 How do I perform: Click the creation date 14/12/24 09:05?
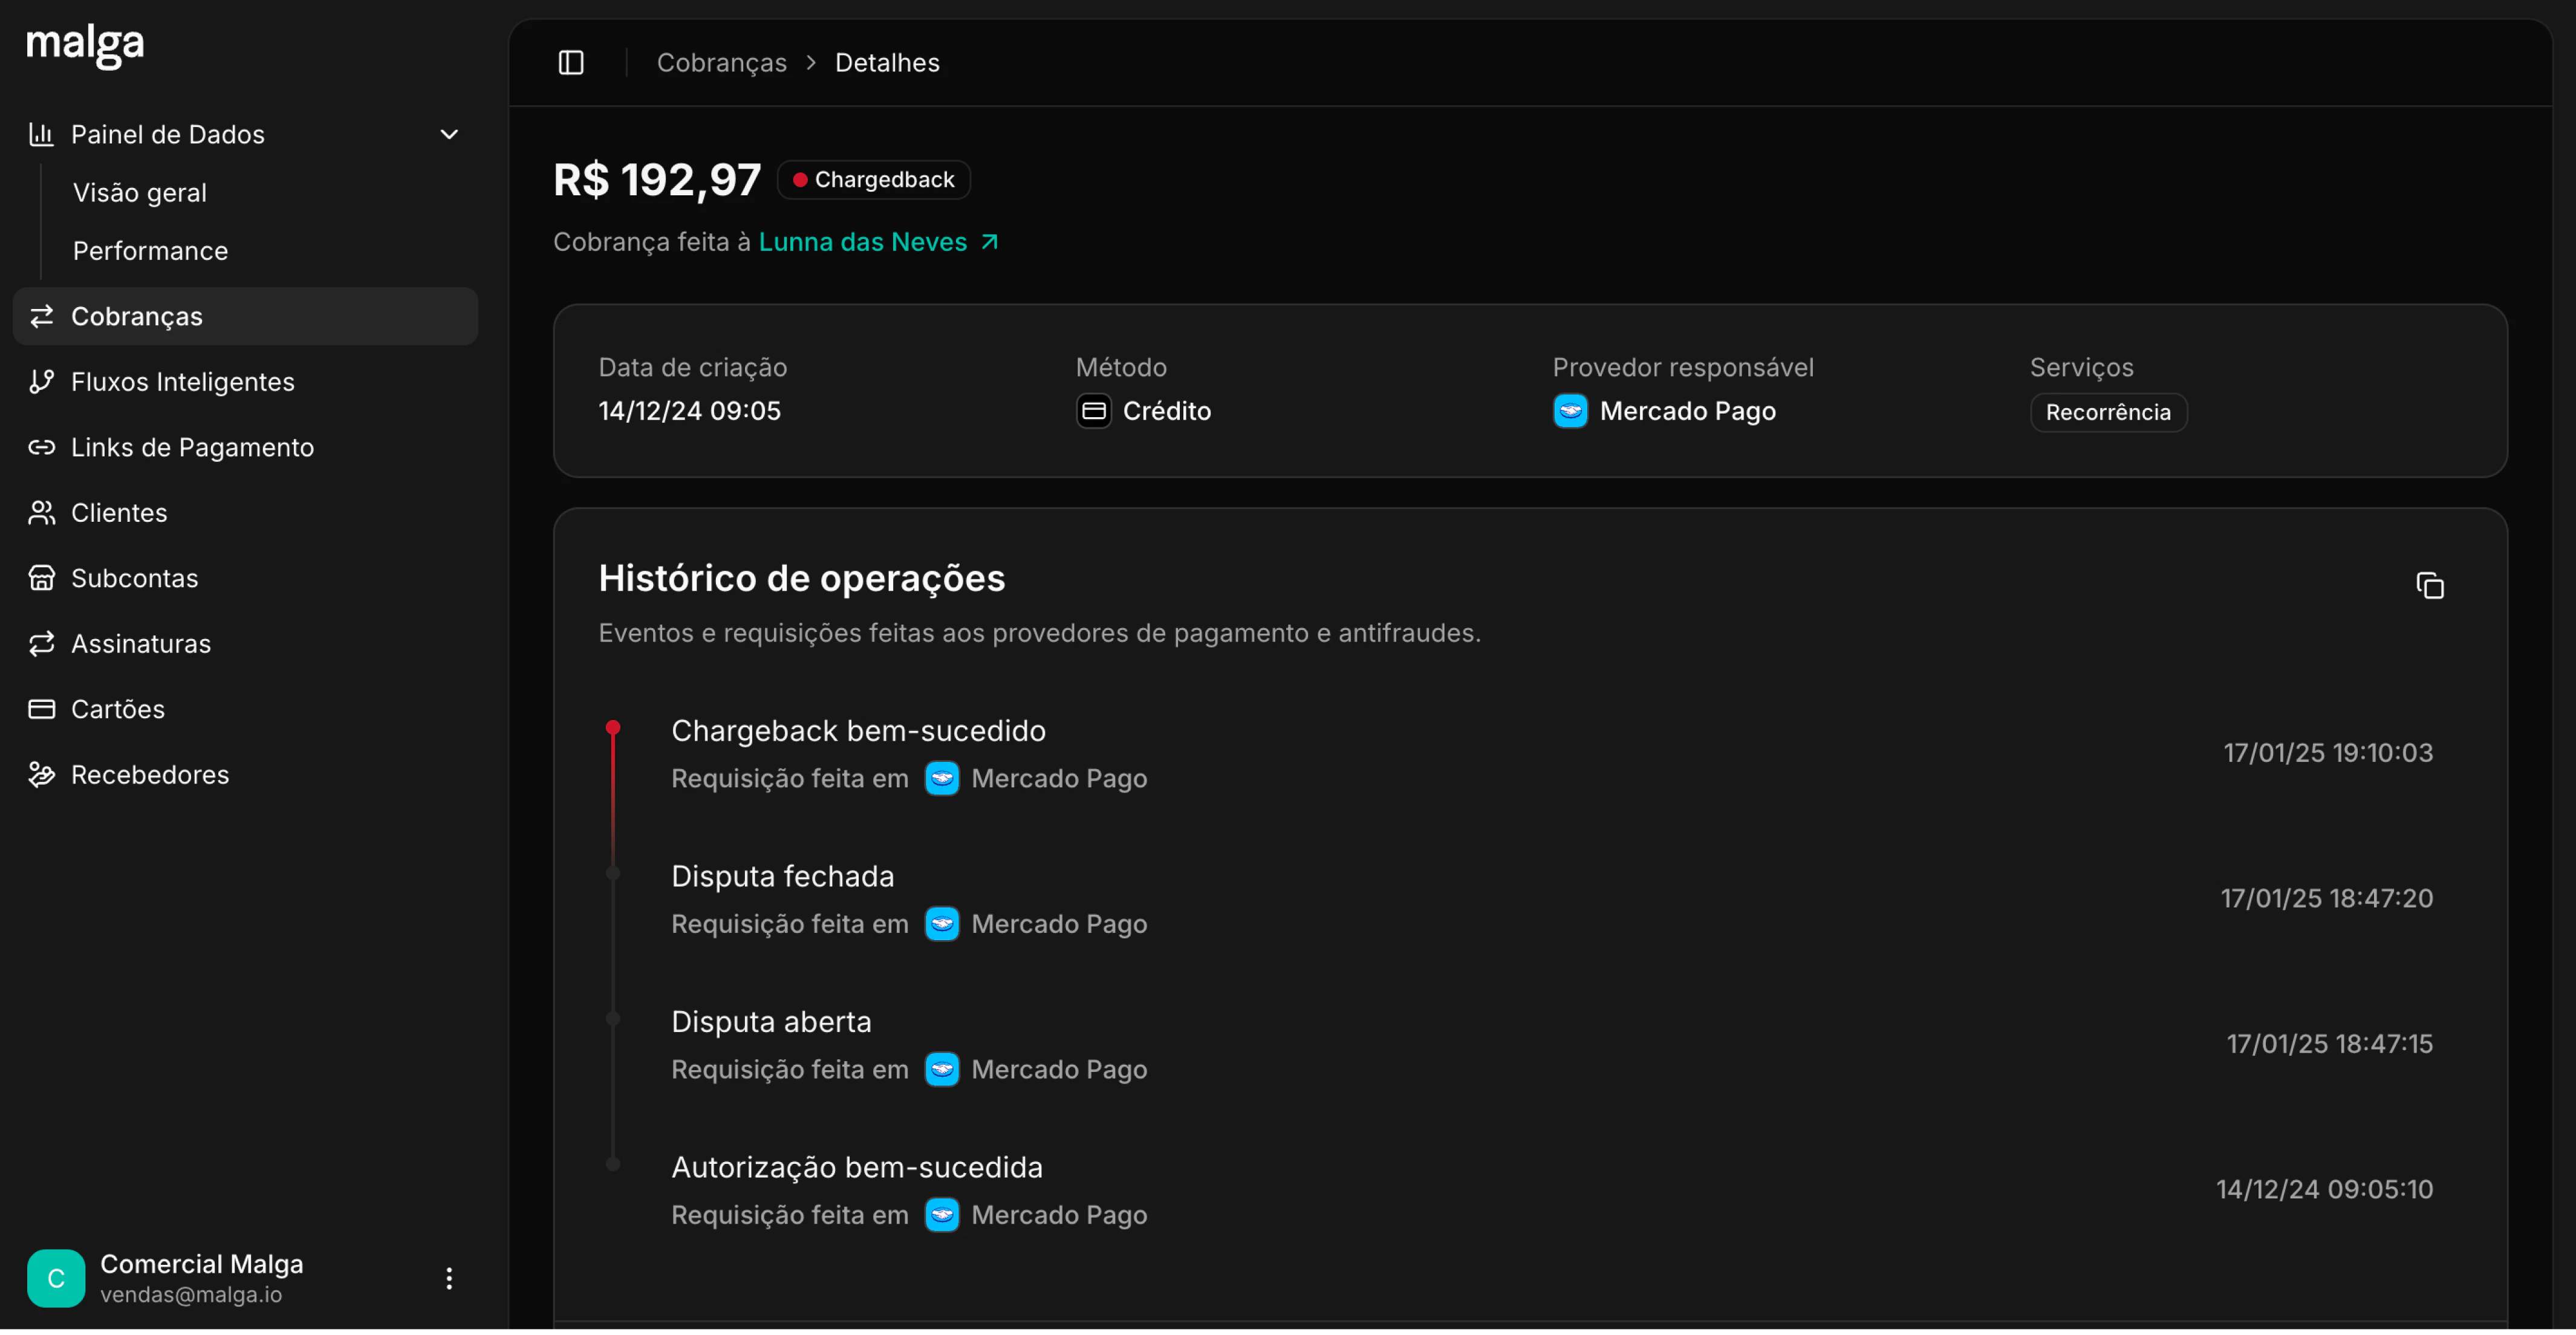click(689, 411)
